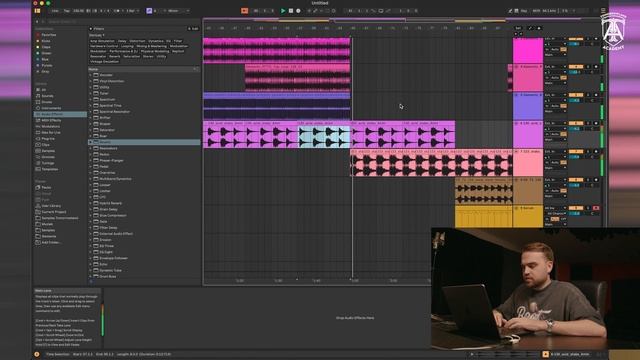
Task: Arm track 1 for recording
Action: 596,38
